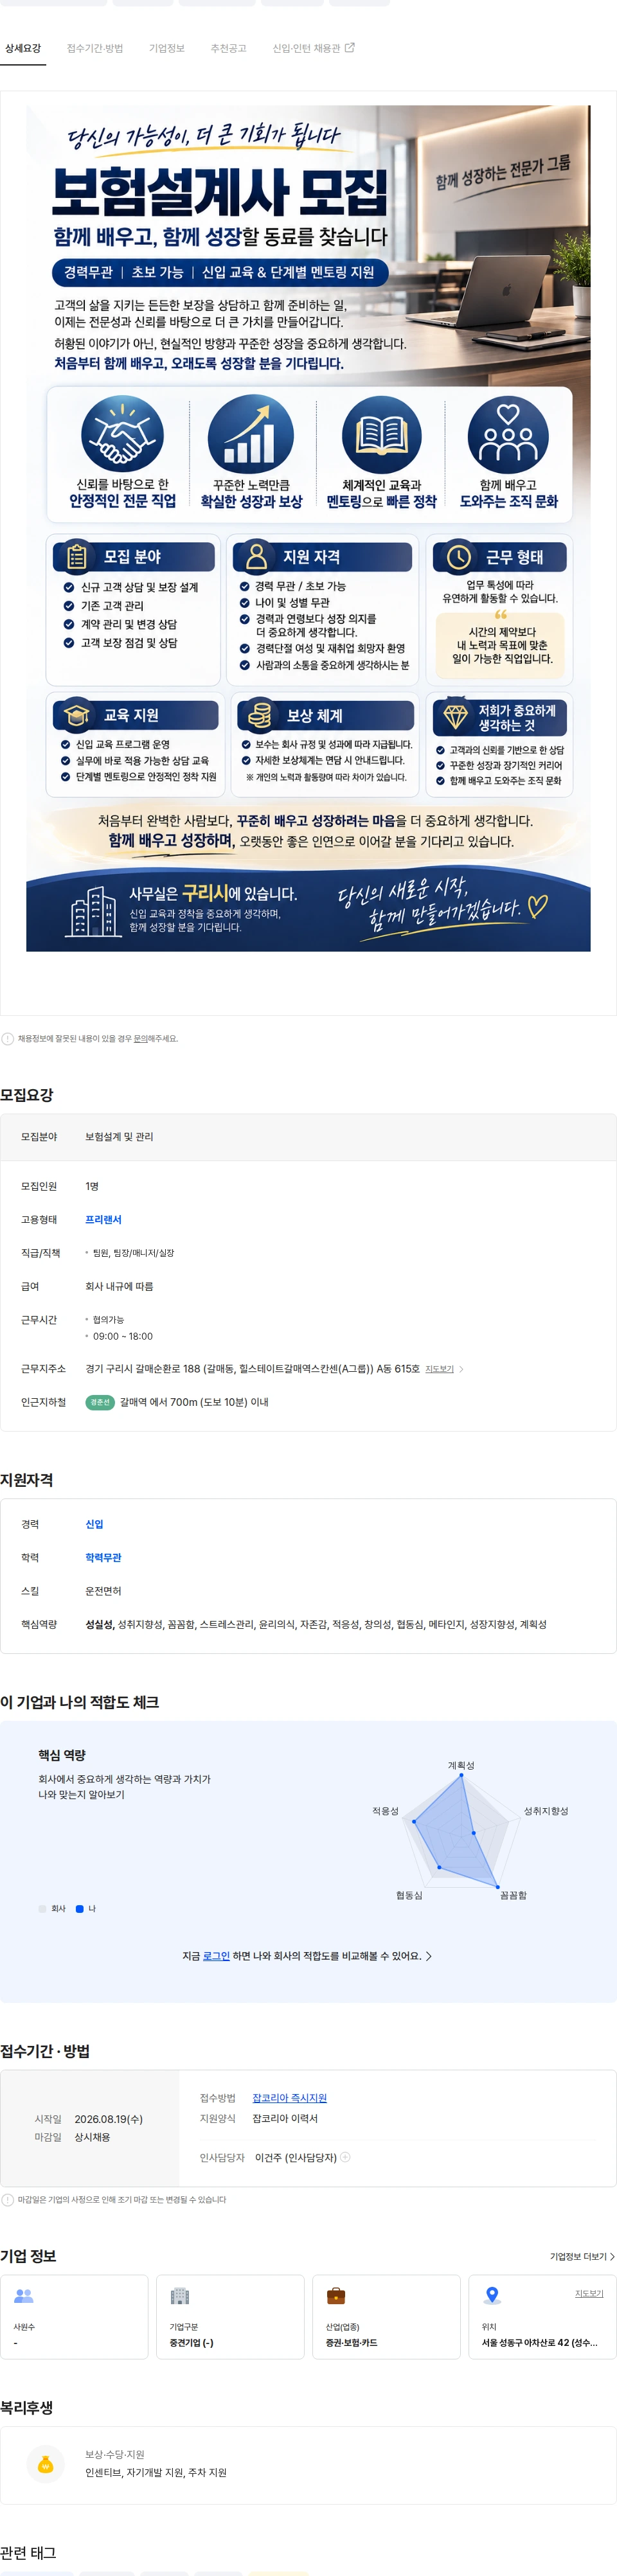Click the 성실성 core competency text
The width and height of the screenshot is (617, 2576).
click(99, 1625)
